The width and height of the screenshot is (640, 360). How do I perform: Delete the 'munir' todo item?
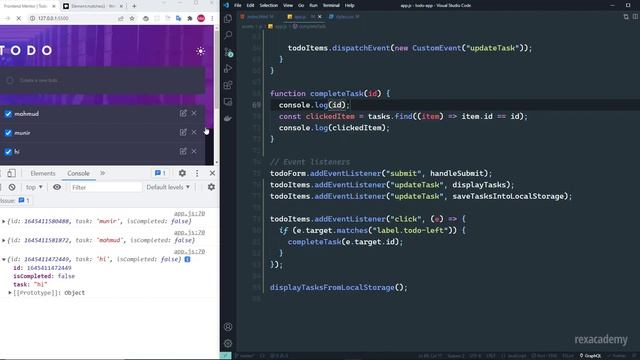point(194,132)
